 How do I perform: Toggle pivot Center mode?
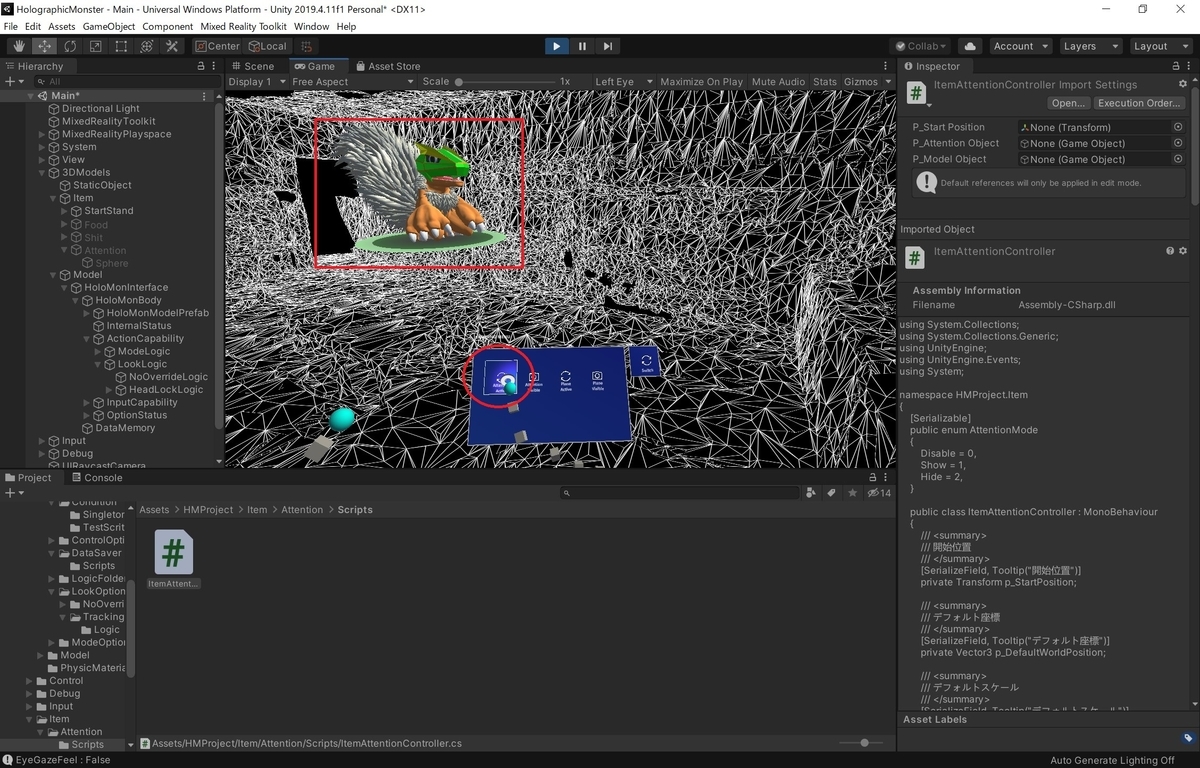pyautogui.click(x=217, y=46)
